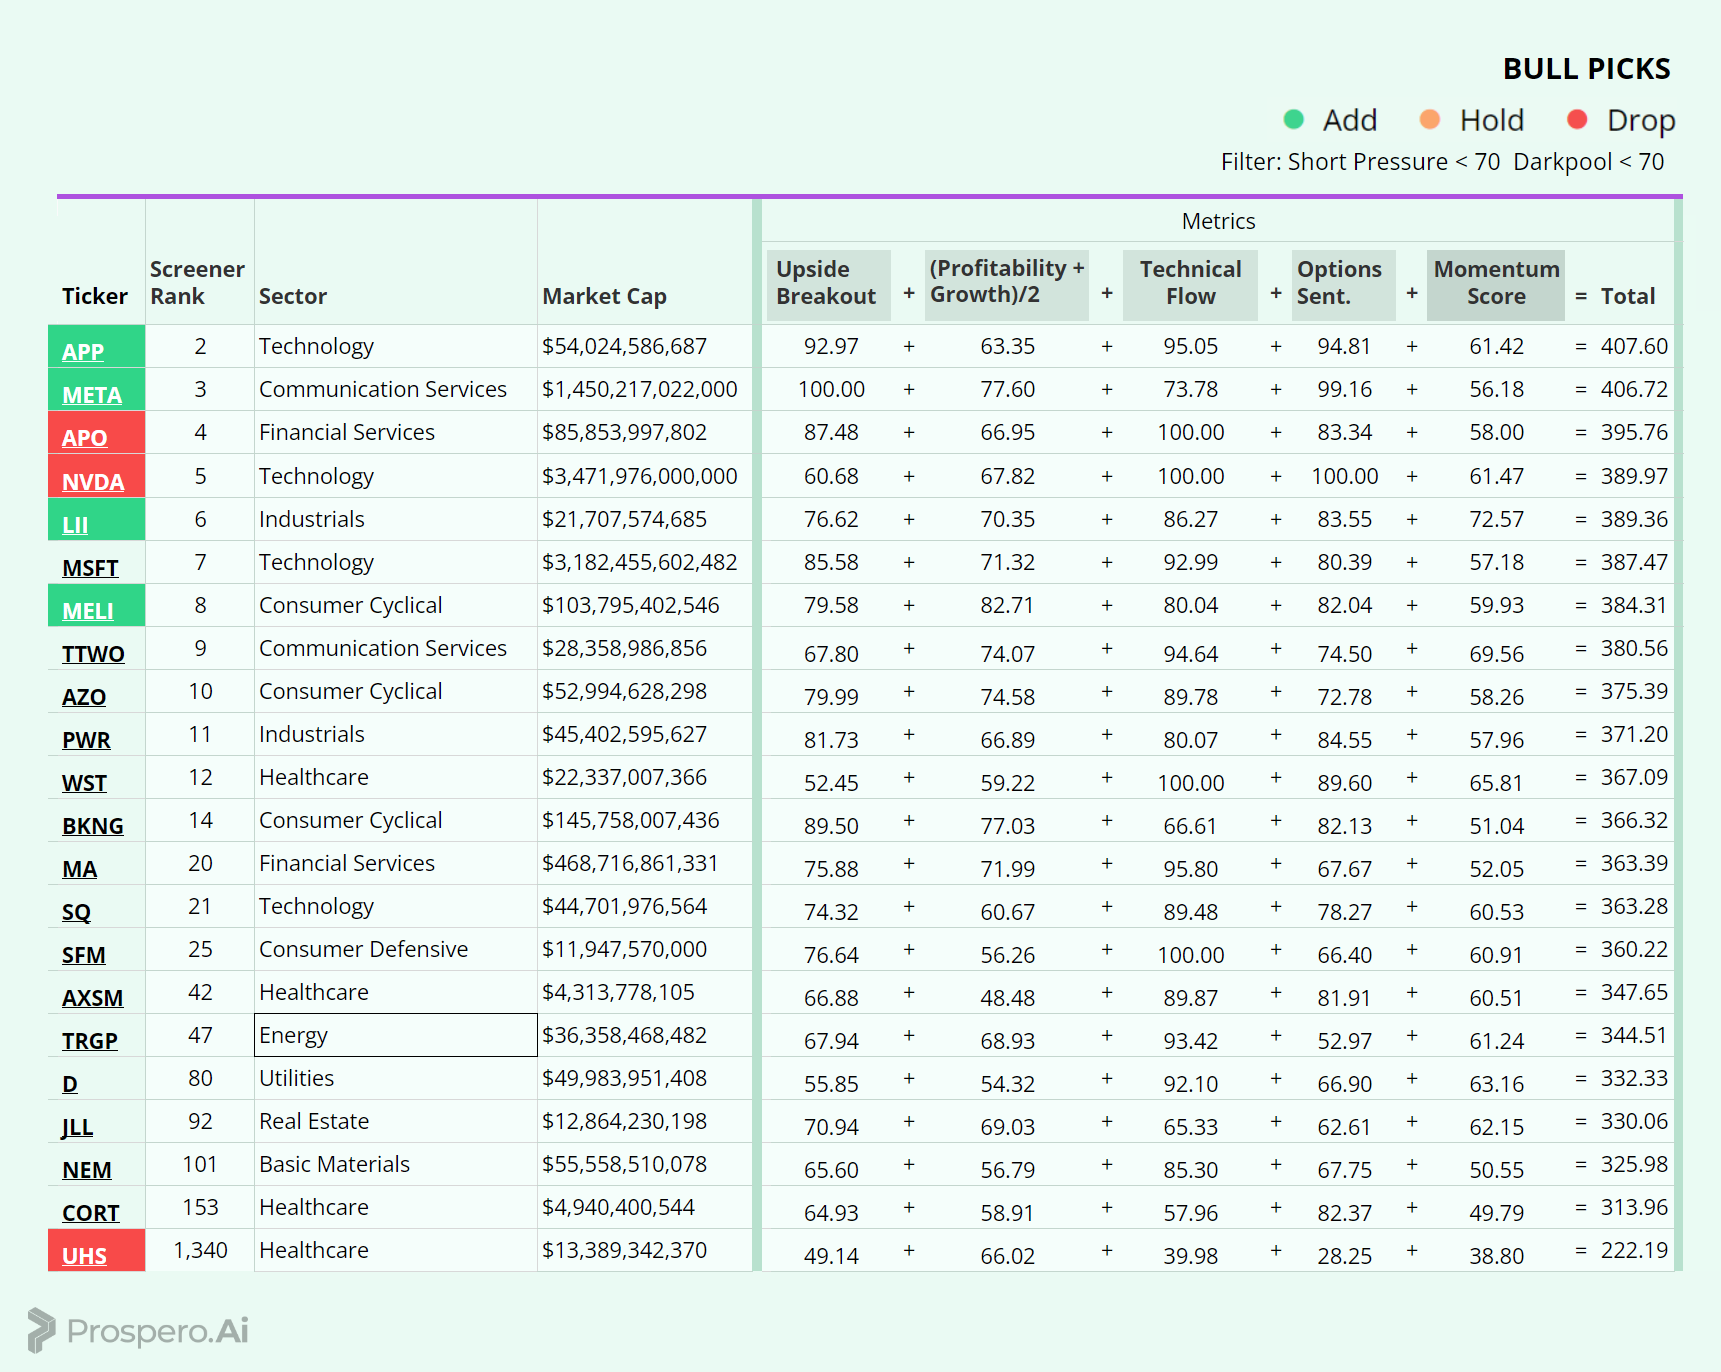Click the orange Hold legend dot
The image size is (1721, 1372).
tap(1430, 119)
